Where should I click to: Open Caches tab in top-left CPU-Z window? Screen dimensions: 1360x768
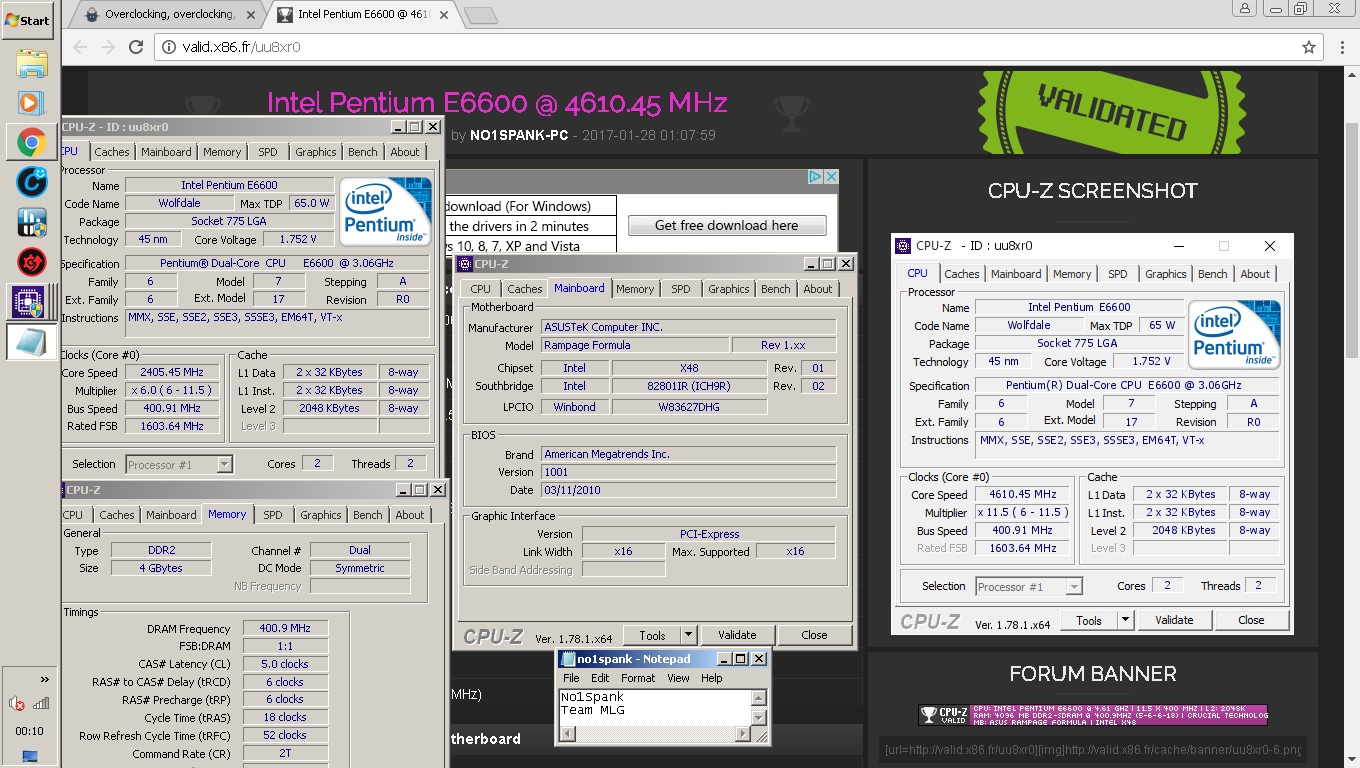[112, 152]
